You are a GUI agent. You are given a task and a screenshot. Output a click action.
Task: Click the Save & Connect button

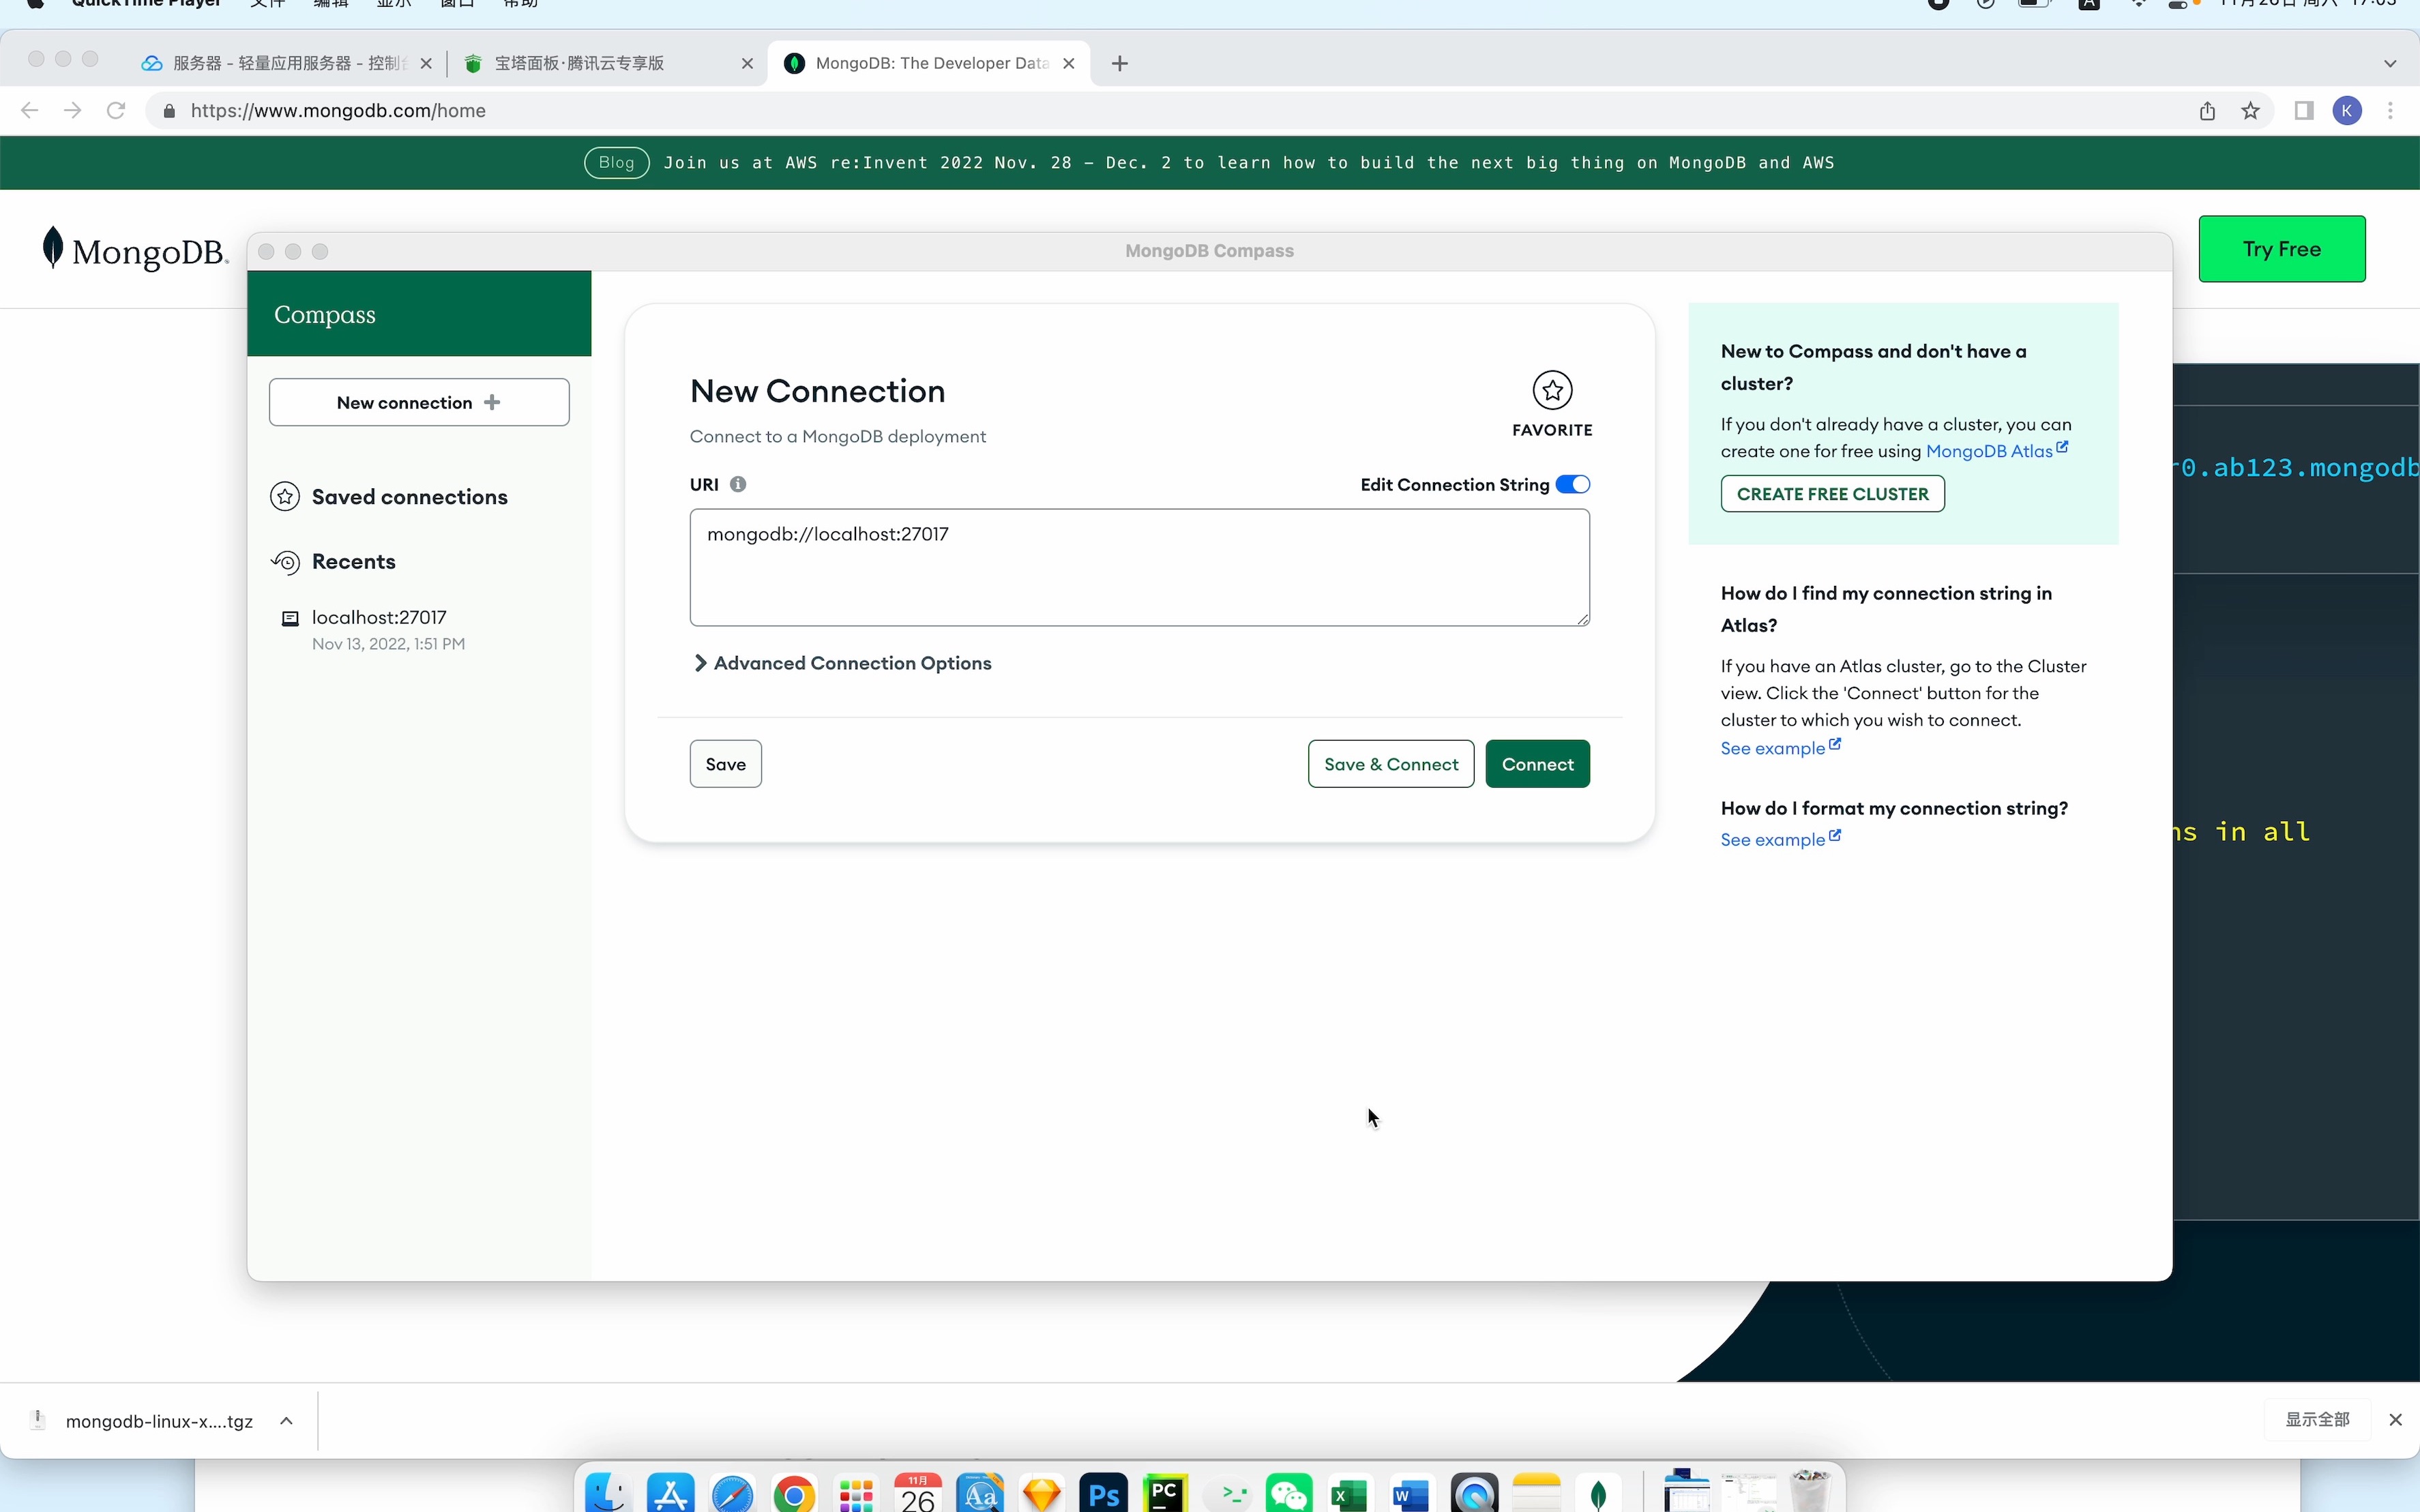[1390, 763]
